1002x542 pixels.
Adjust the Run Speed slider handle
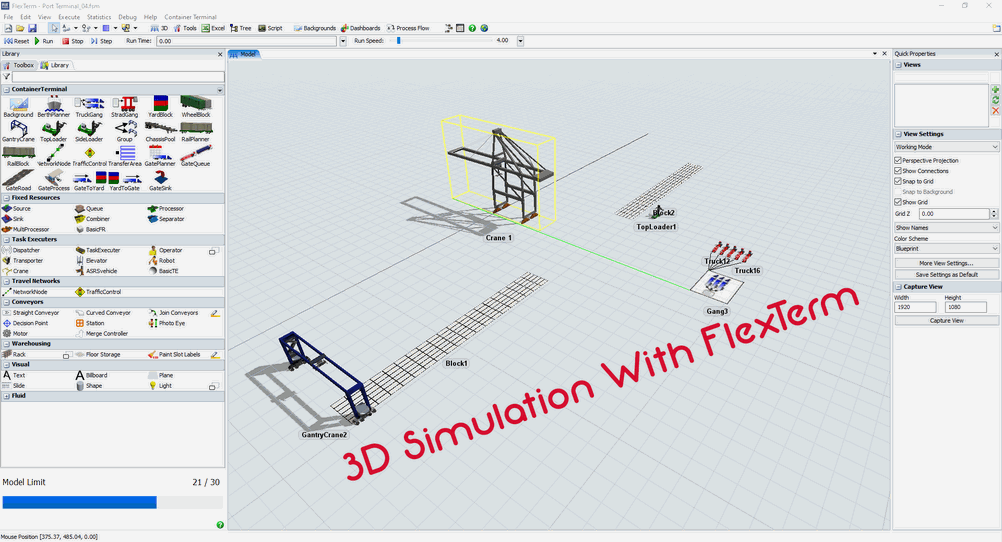(x=399, y=41)
